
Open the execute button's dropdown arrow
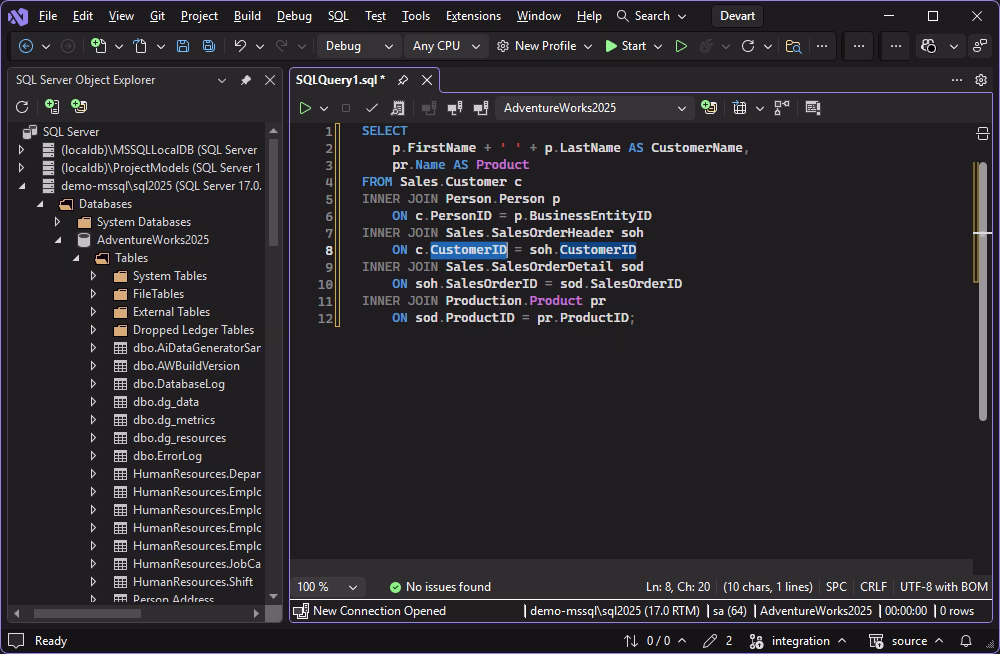tap(324, 108)
